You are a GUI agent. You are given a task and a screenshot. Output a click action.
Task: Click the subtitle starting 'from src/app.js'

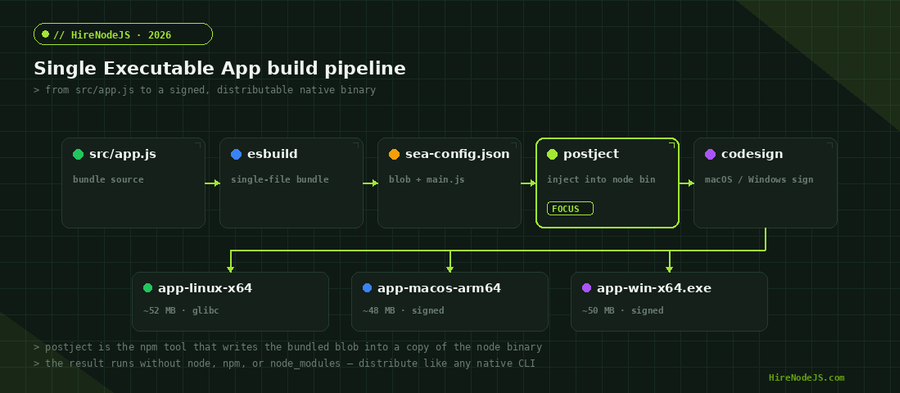click(205, 90)
